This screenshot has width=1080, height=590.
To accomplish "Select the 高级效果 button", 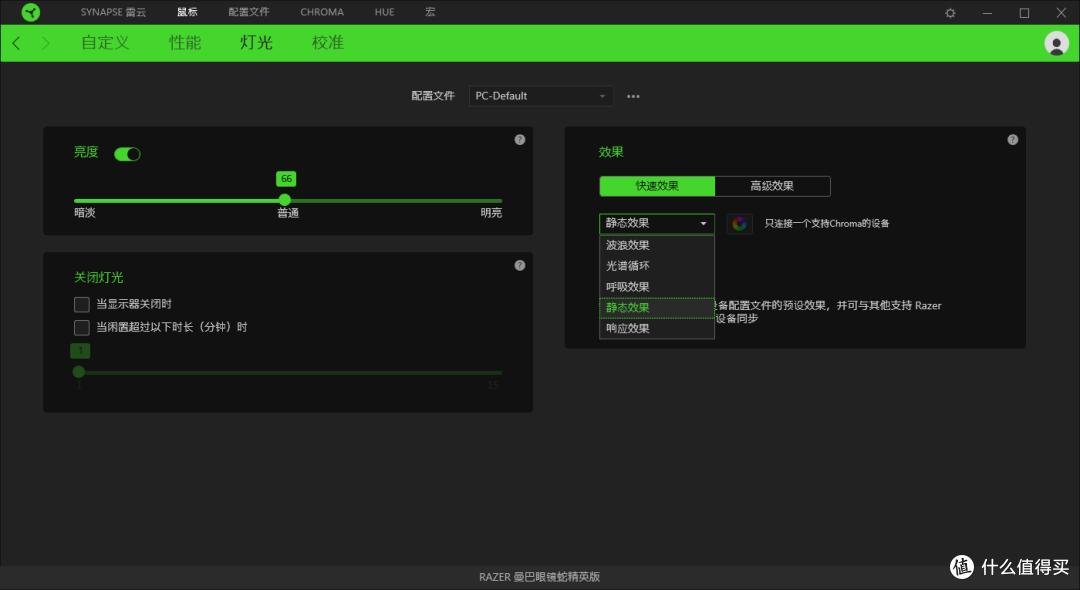I will [772, 186].
